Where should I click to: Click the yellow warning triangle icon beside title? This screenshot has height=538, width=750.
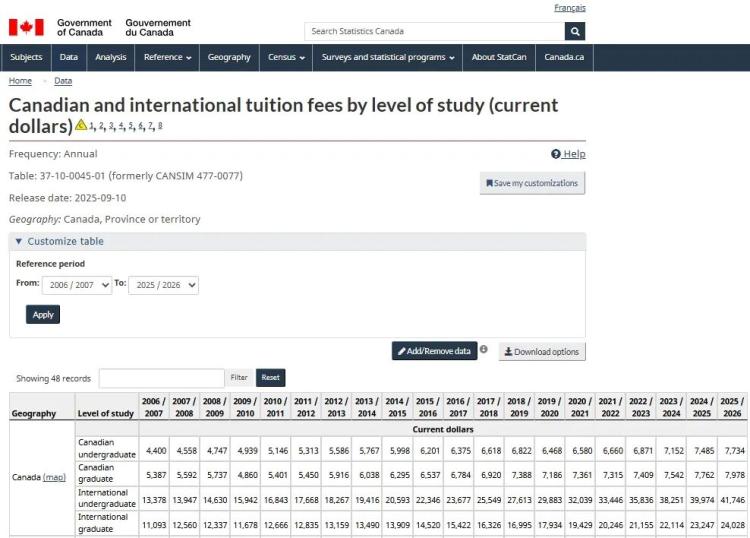[81, 125]
